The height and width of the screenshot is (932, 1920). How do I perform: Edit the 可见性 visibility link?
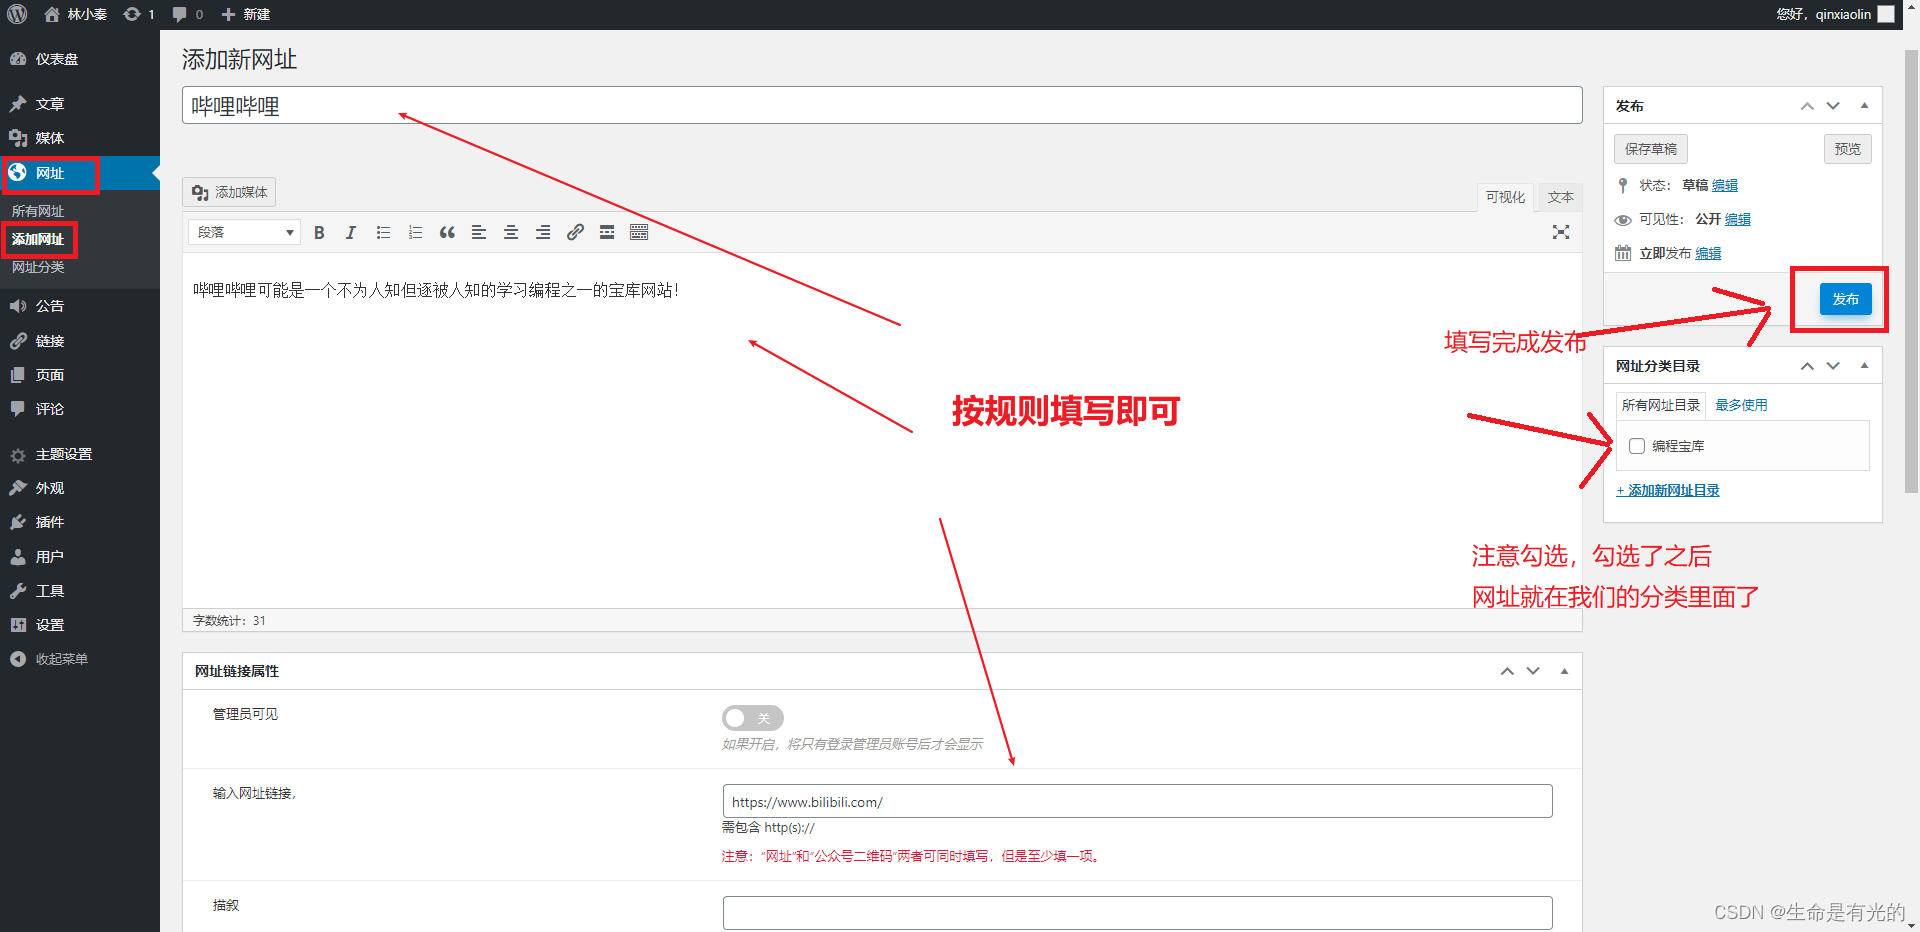pos(1738,219)
